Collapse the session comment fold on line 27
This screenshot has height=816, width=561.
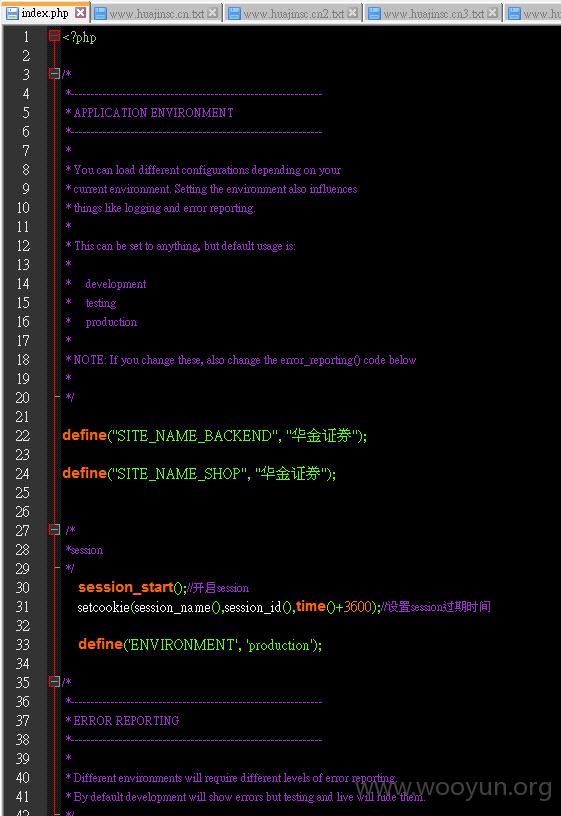click(x=54, y=530)
